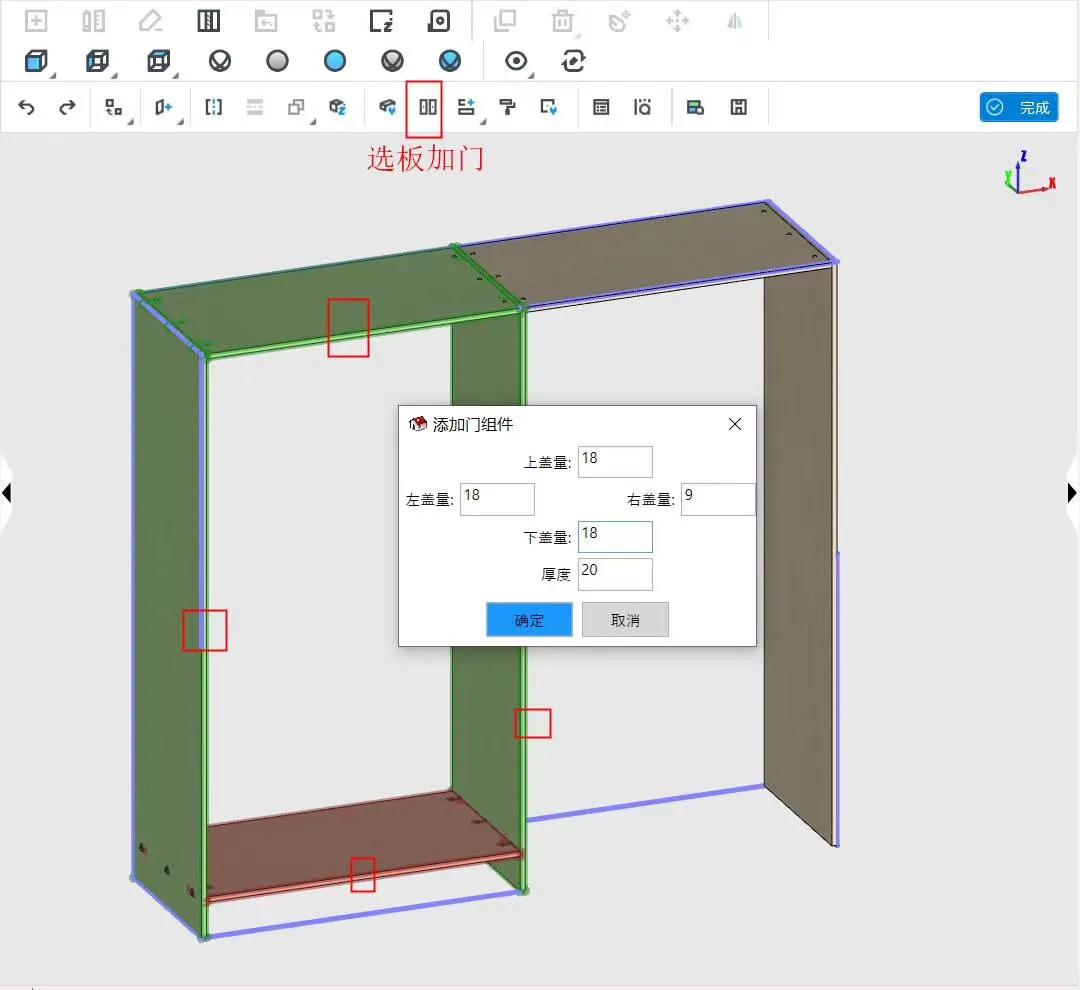
Task: Click the undo arrow
Action: click(27, 107)
